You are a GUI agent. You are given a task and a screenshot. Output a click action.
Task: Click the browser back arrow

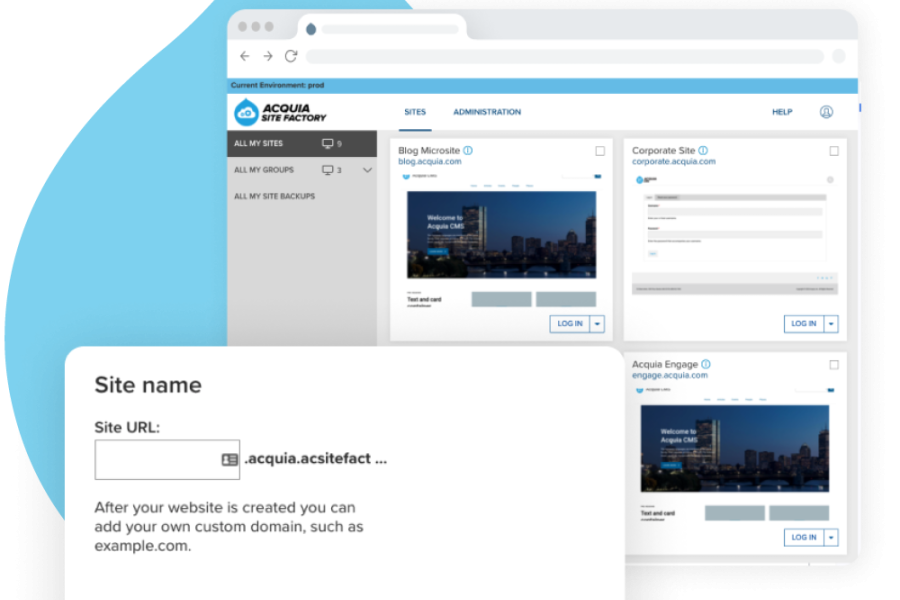[x=245, y=56]
